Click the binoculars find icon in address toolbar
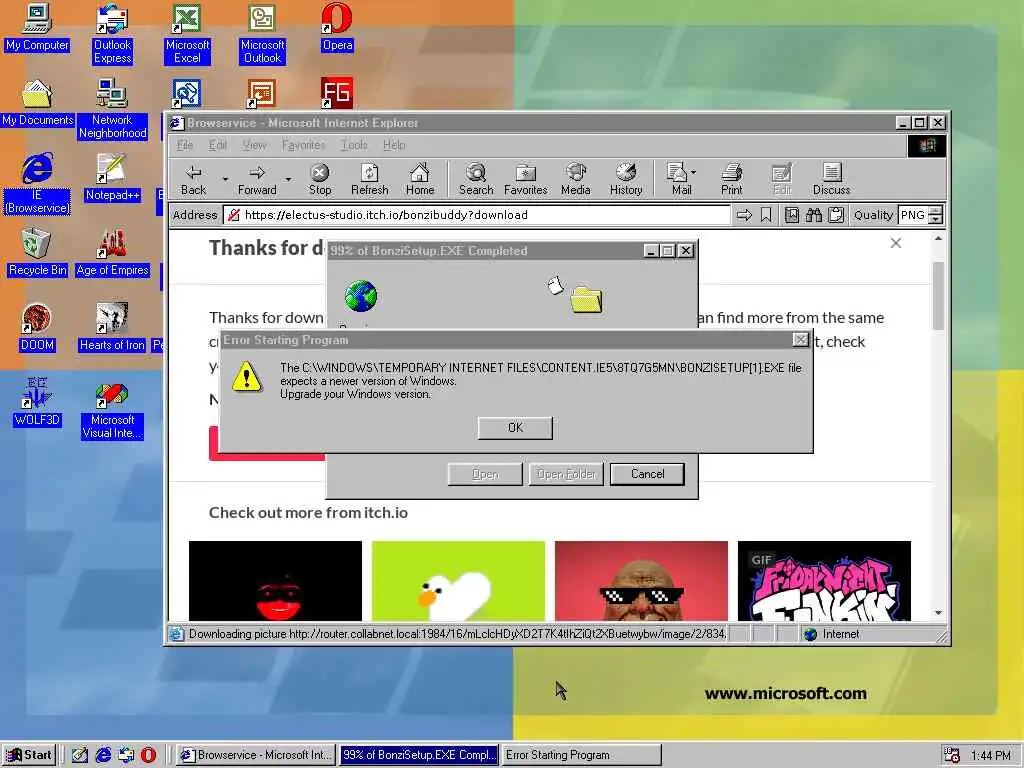Screen dimensions: 1024x768 pos(814,215)
